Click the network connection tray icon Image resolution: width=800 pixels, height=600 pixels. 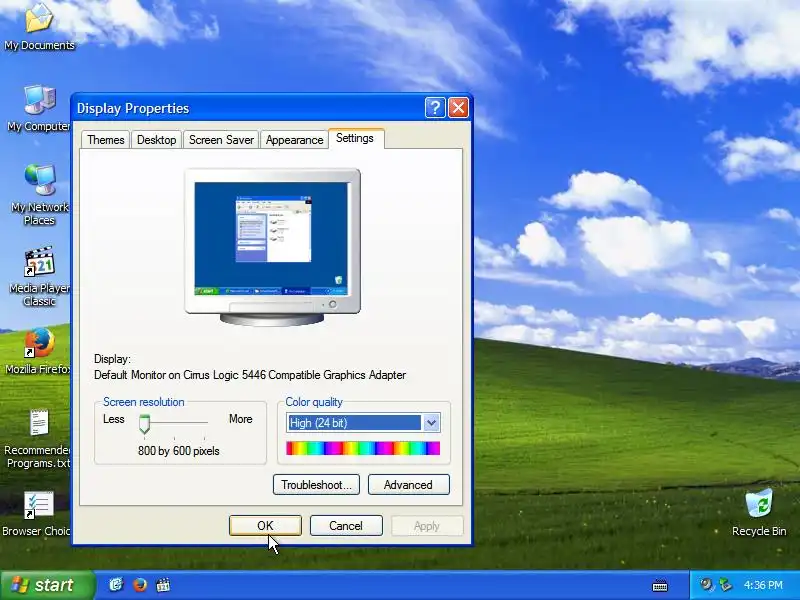coord(725,585)
